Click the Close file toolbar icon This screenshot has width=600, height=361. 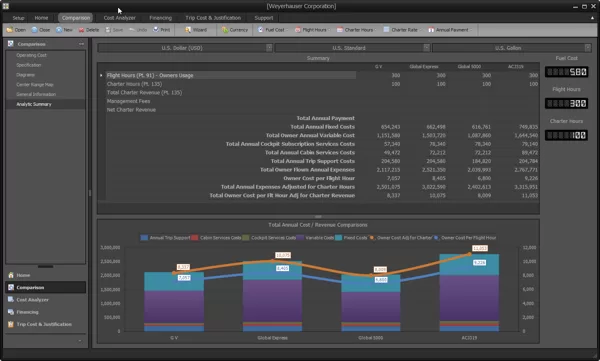tap(34, 30)
